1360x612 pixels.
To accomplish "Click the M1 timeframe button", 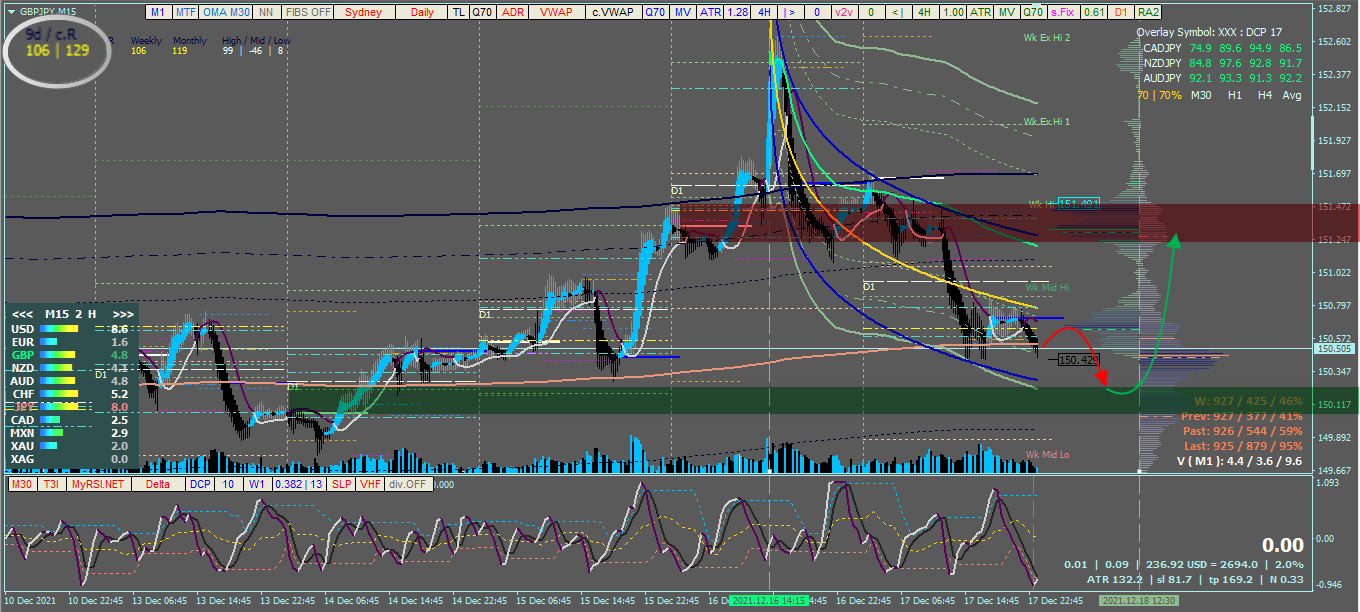I will (x=158, y=12).
